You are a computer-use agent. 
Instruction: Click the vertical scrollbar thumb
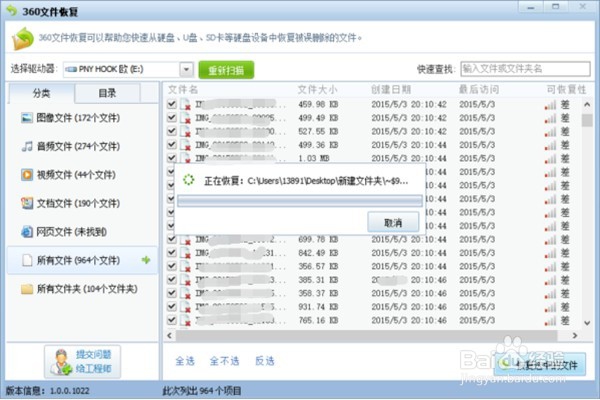587,120
